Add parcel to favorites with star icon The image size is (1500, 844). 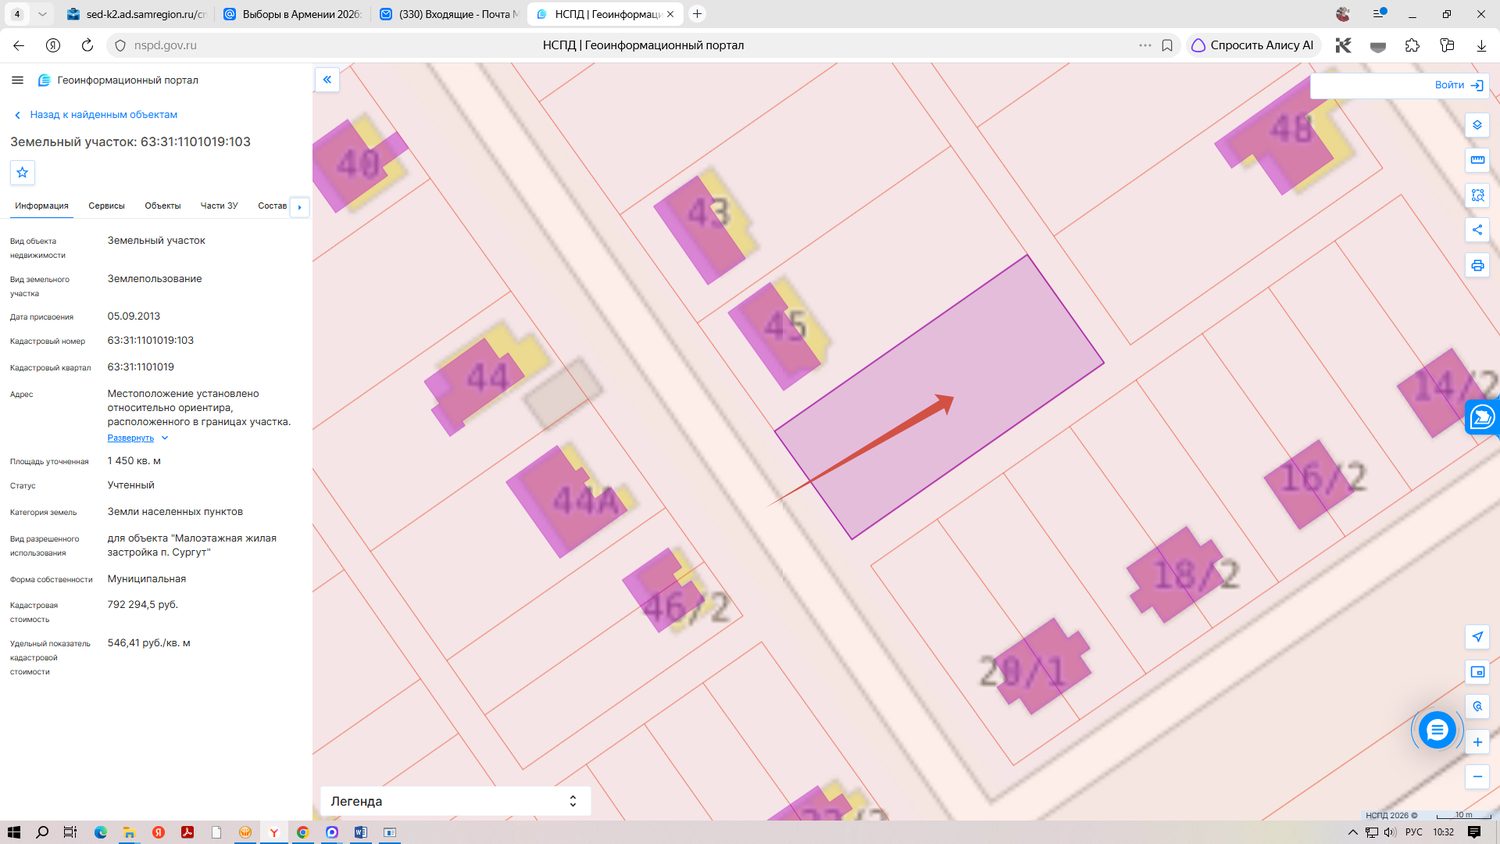22,172
